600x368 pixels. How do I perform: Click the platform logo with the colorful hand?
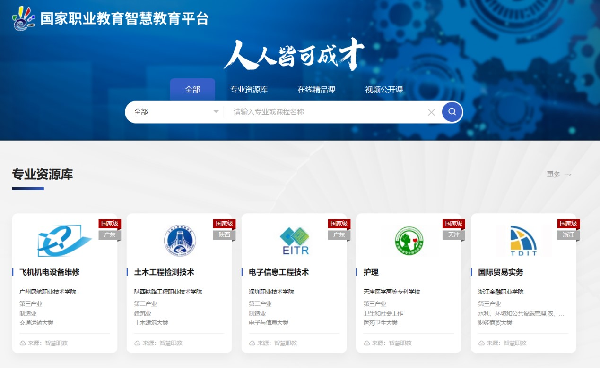tap(24, 18)
